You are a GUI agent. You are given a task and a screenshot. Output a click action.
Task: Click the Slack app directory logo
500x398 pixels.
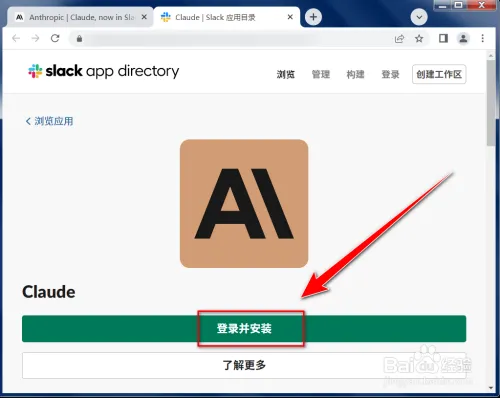click(104, 71)
